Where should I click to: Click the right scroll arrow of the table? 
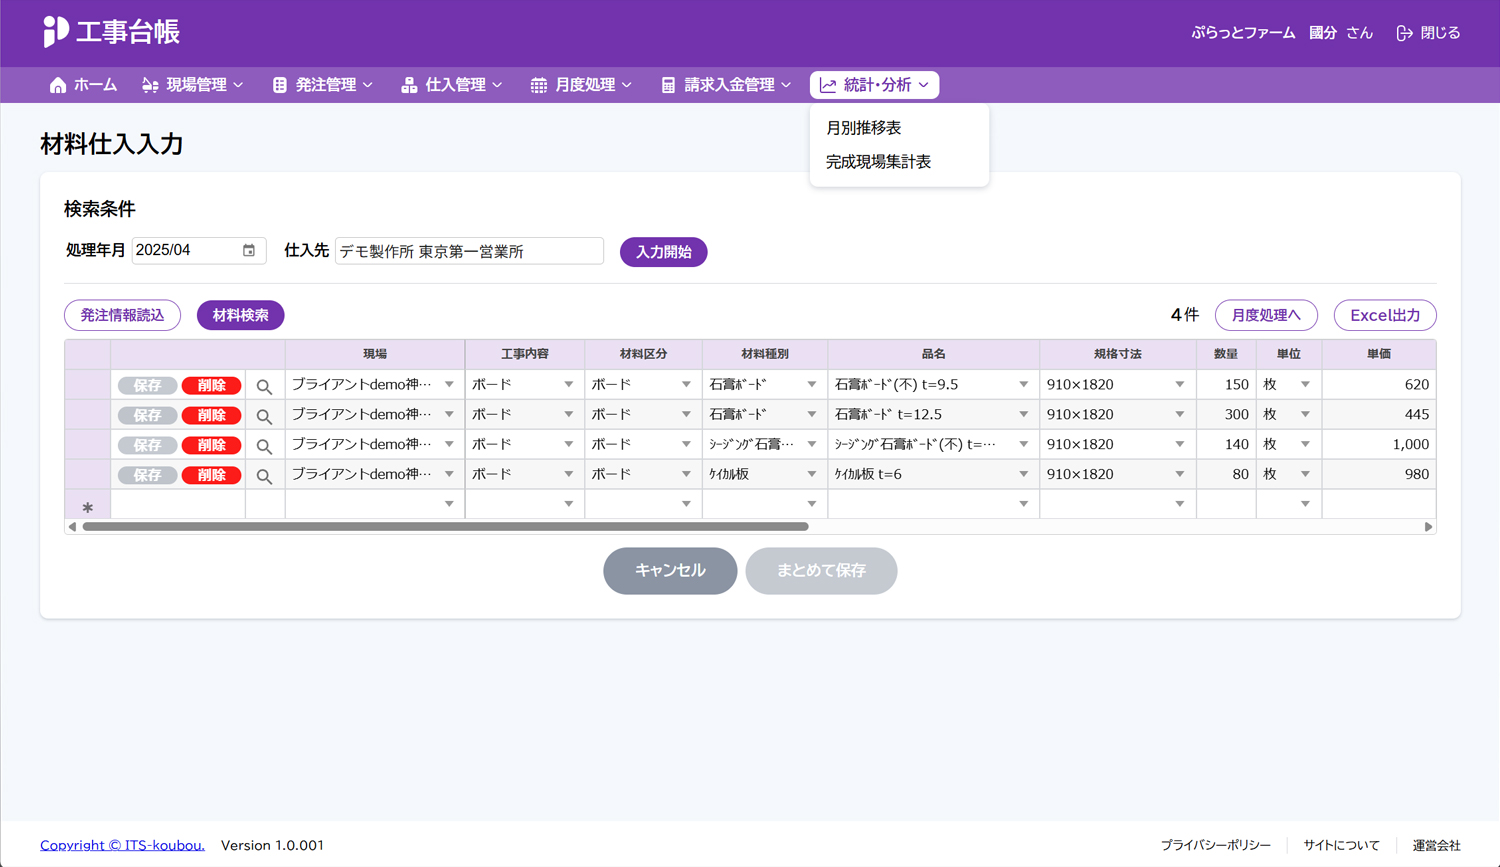pyautogui.click(x=1428, y=526)
